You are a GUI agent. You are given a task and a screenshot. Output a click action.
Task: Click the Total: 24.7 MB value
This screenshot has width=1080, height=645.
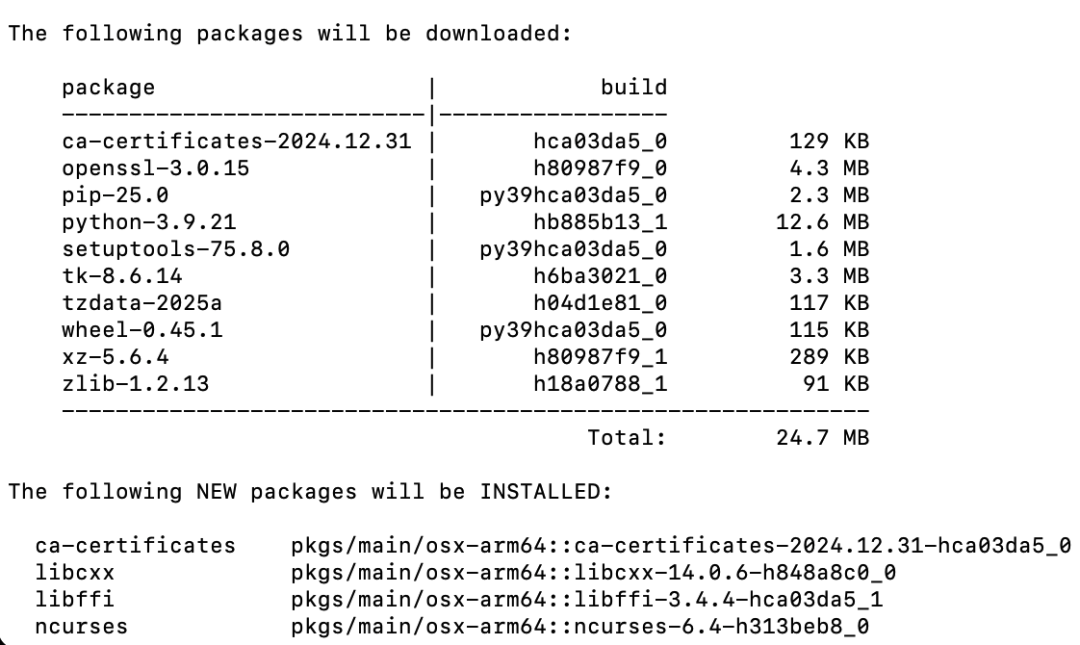point(822,438)
